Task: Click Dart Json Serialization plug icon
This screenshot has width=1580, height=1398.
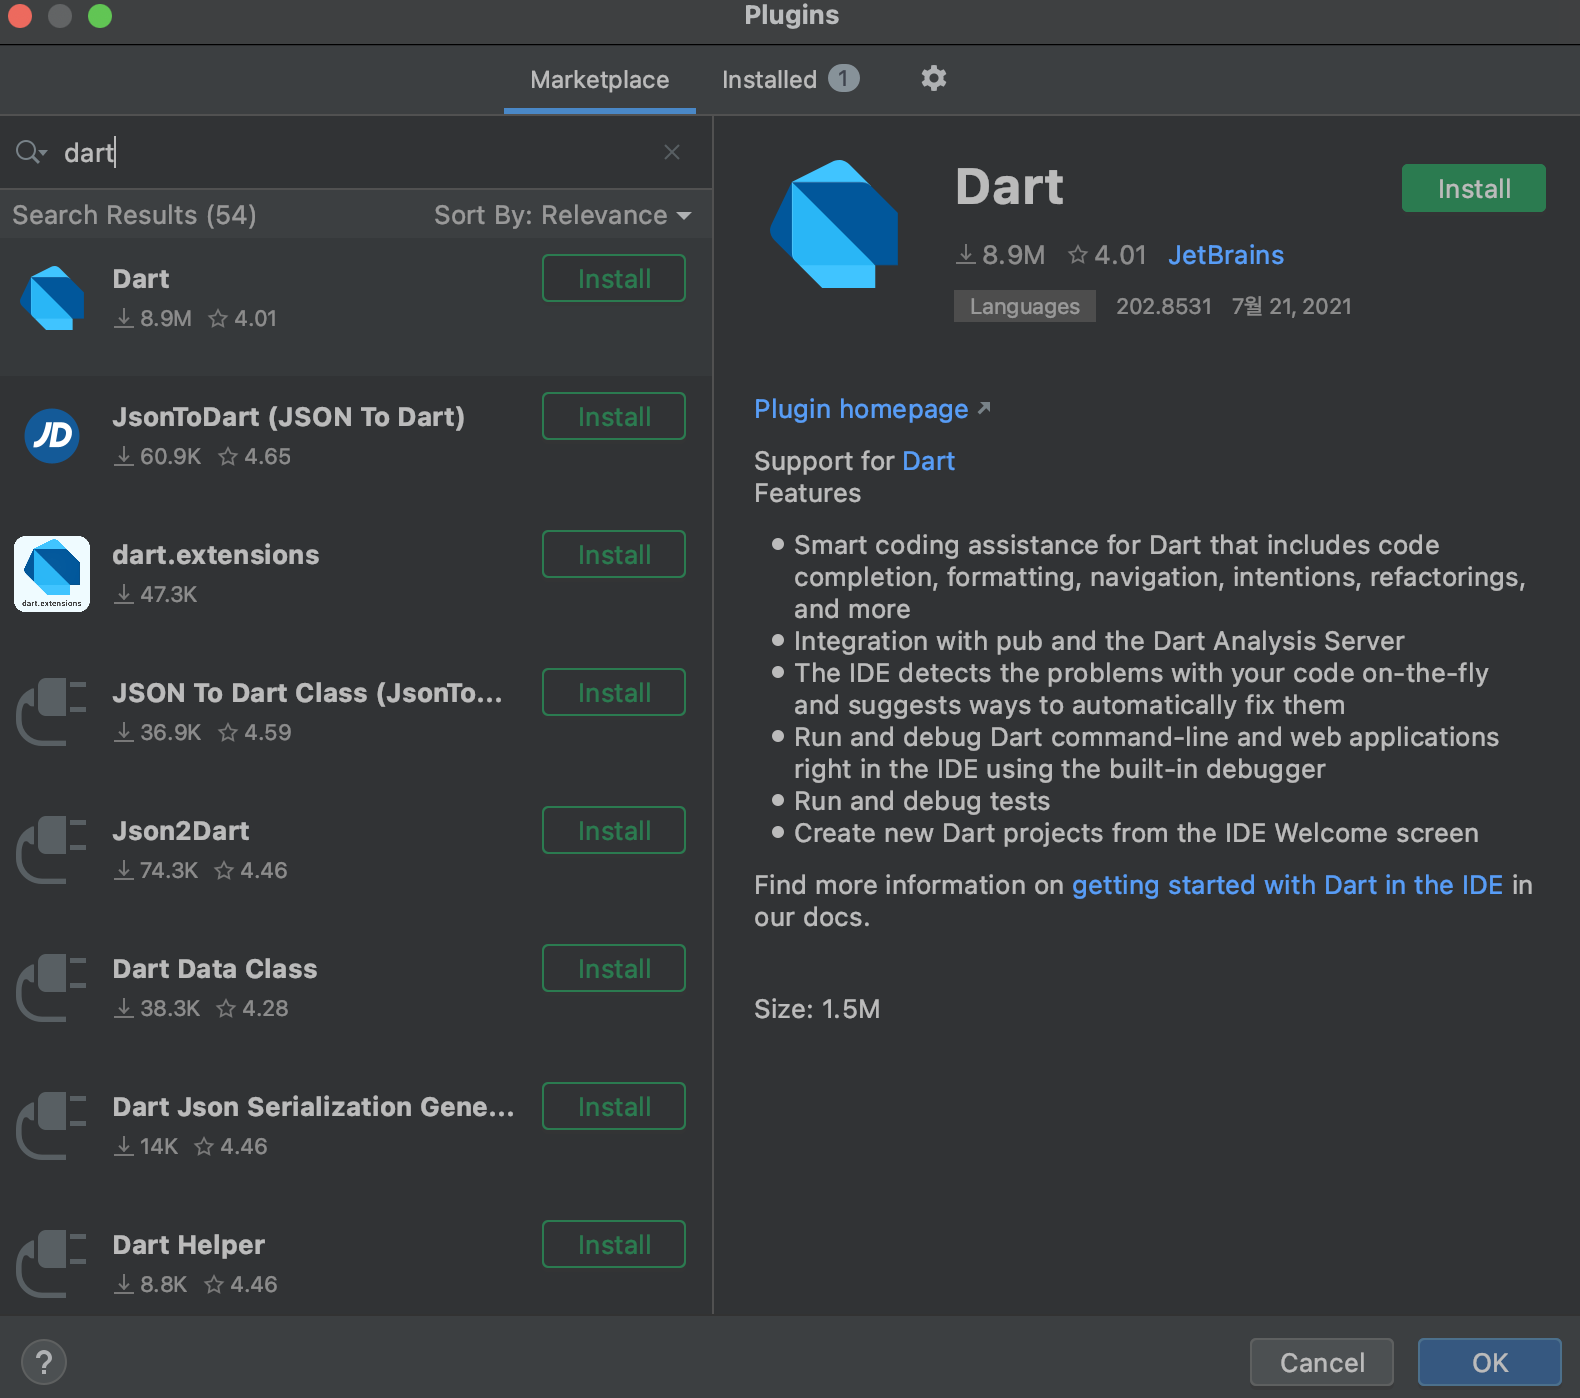Action: click(52, 1126)
